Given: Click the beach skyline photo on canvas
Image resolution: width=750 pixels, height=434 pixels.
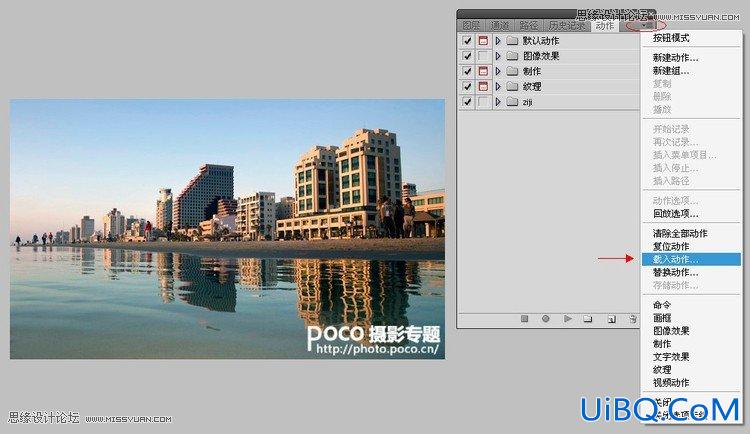Looking at the screenshot, I should click(x=227, y=229).
